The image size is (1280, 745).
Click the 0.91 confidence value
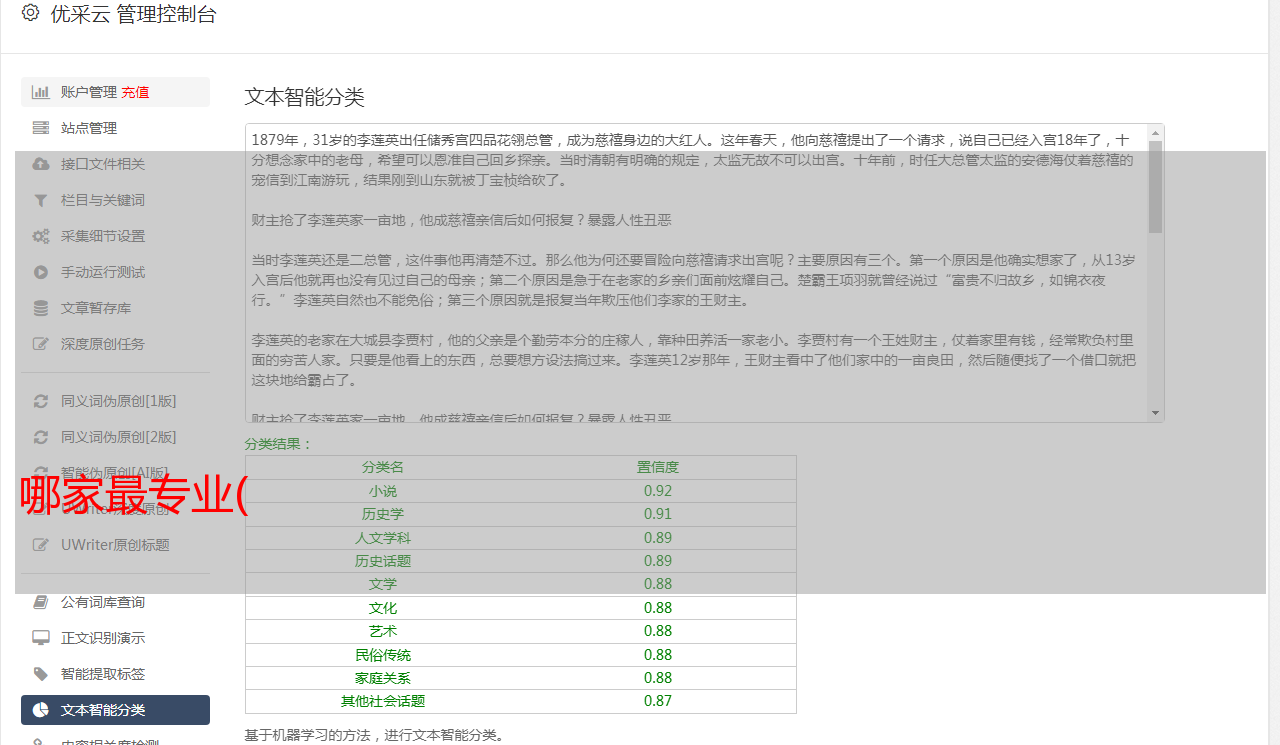pos(658,514)
